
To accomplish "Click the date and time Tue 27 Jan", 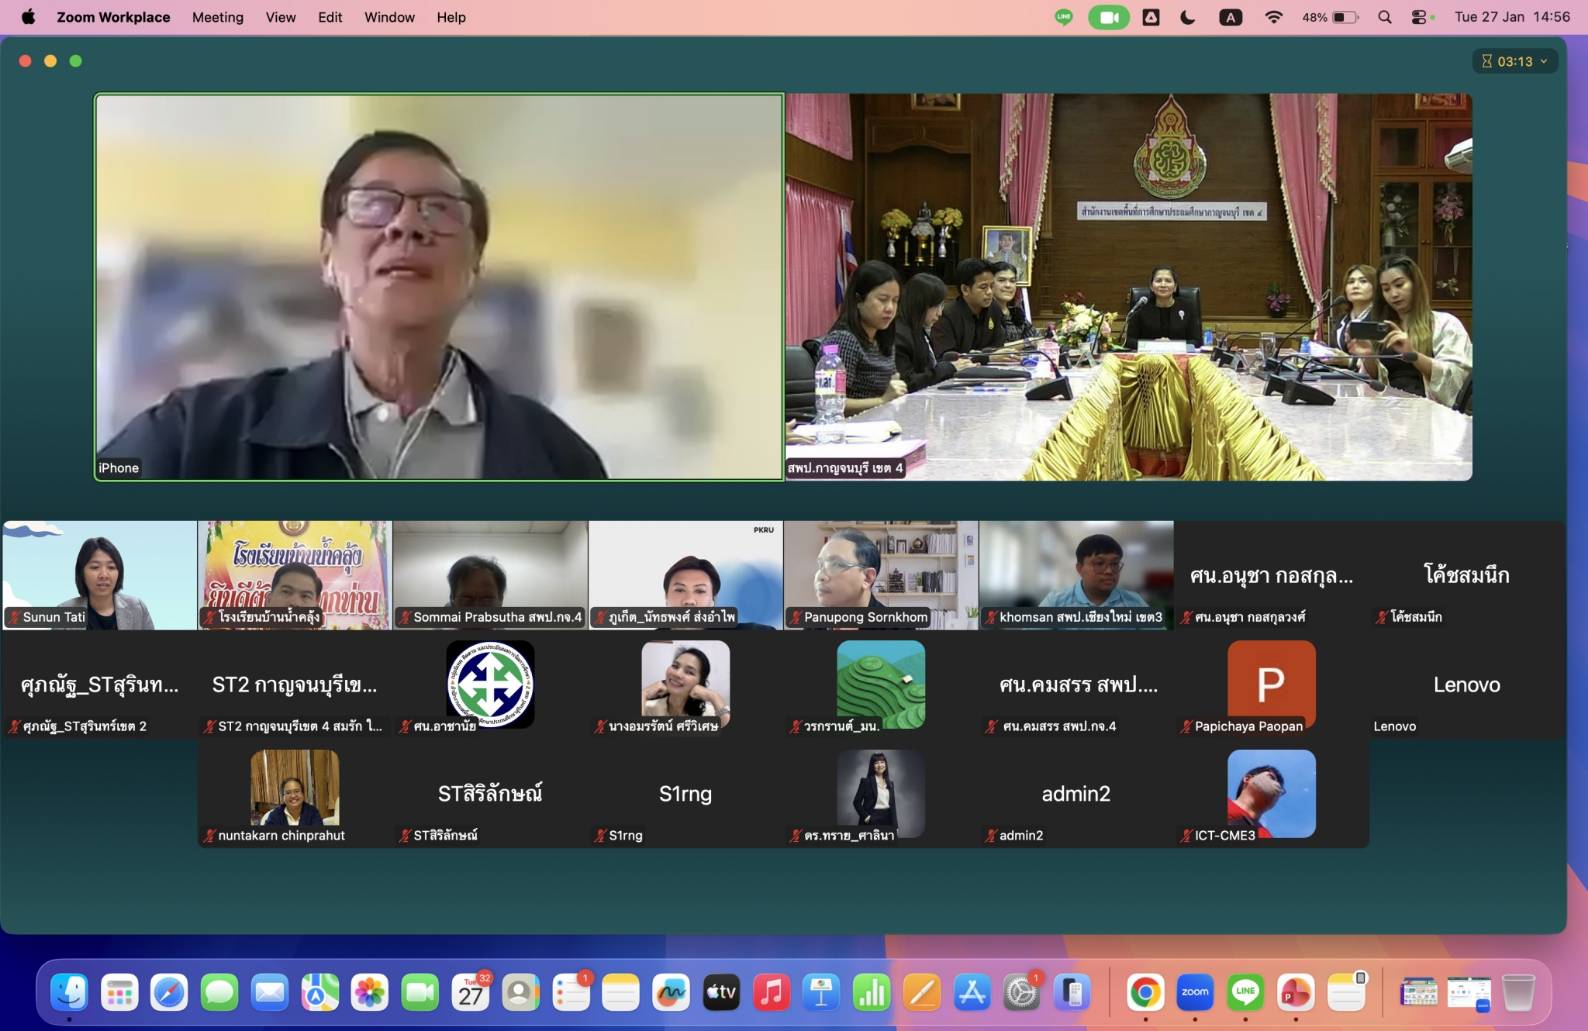I will point(1511,17).
